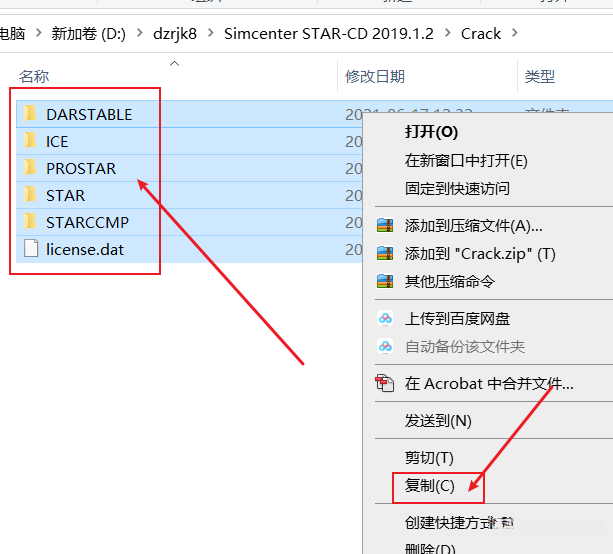This screenshot has height=554, width=613.
Task: Select the PROSTAR folder name
Action: (x=81, y=169)
